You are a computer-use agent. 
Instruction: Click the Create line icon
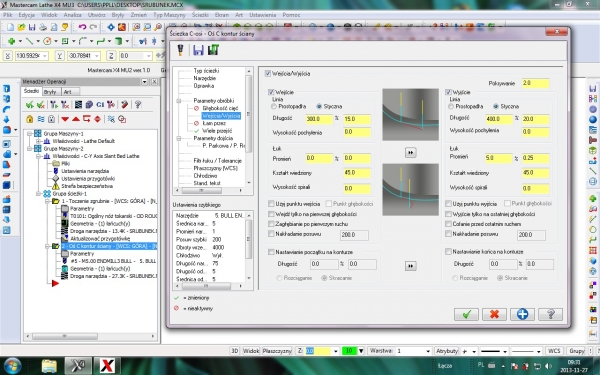[x=29, y=41]
